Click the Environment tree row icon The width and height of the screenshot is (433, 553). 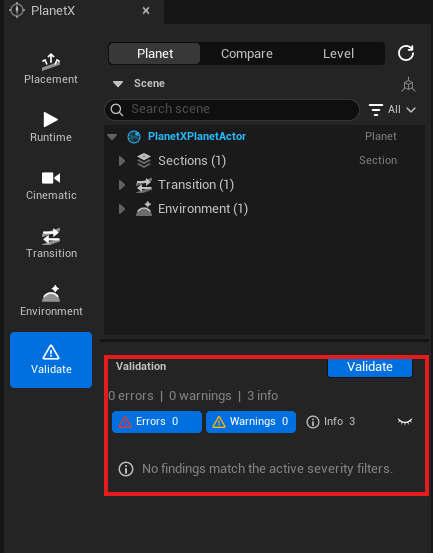(x=144, y=208)
